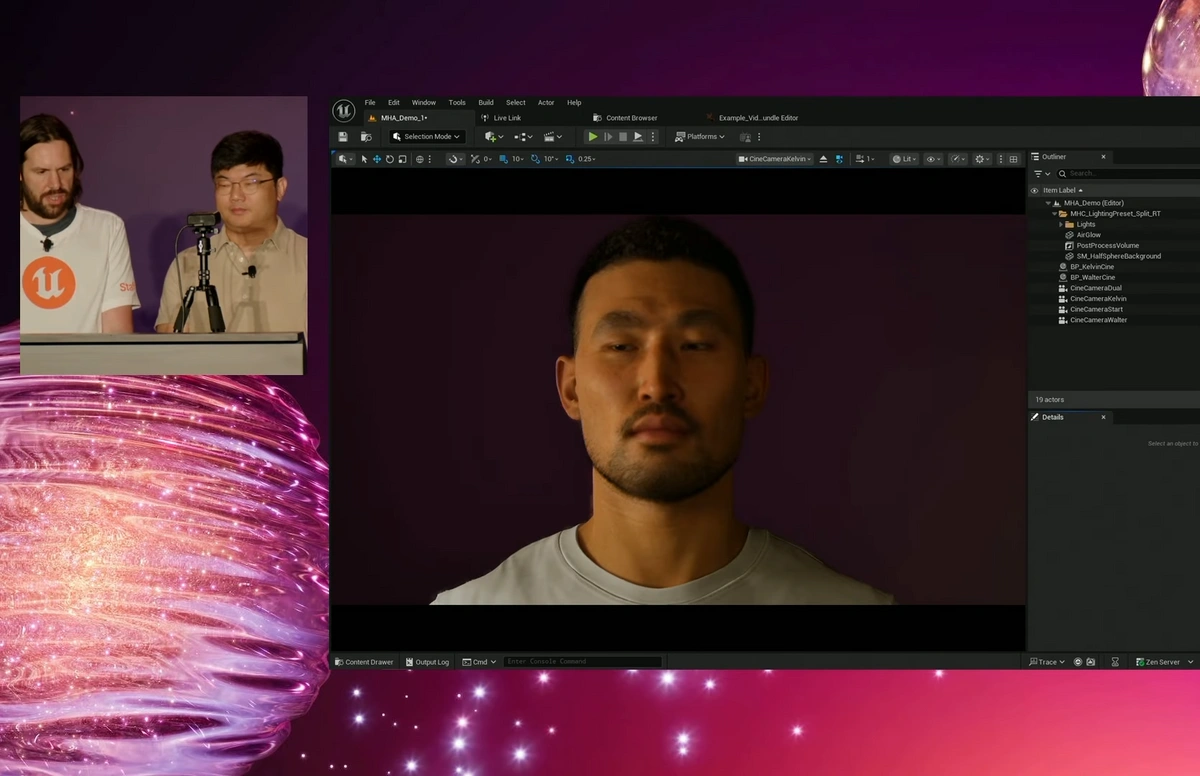Screen dimensions: 1200x776
Task: Toggle rotation angle snapping icon
Action: [535, 159]
